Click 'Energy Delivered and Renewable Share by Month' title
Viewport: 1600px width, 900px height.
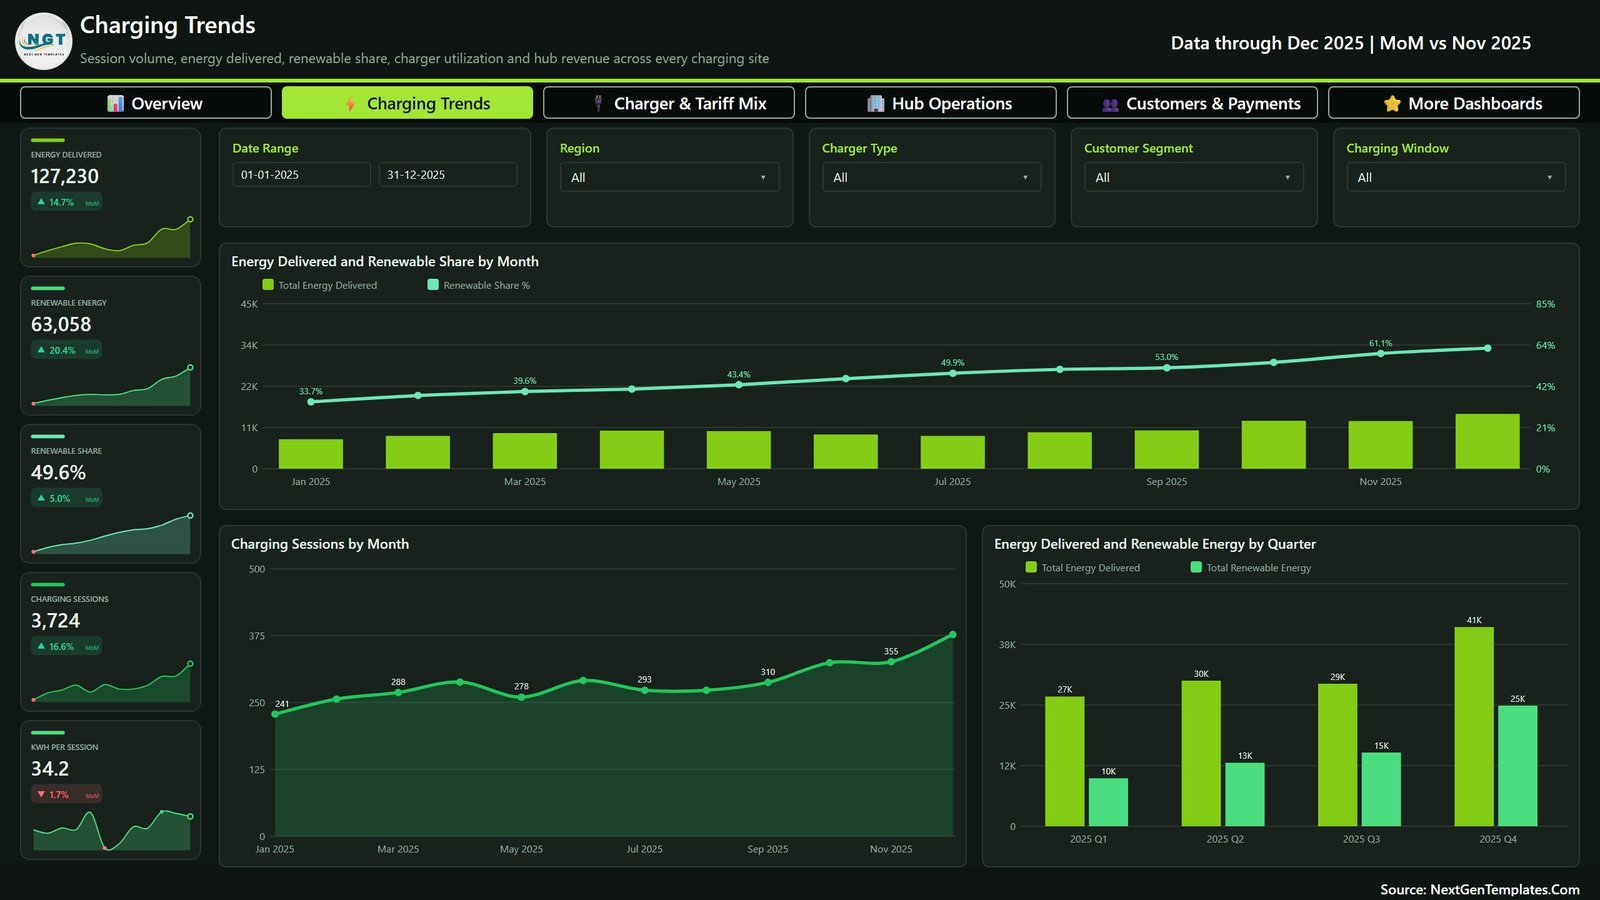click(385, 261)
